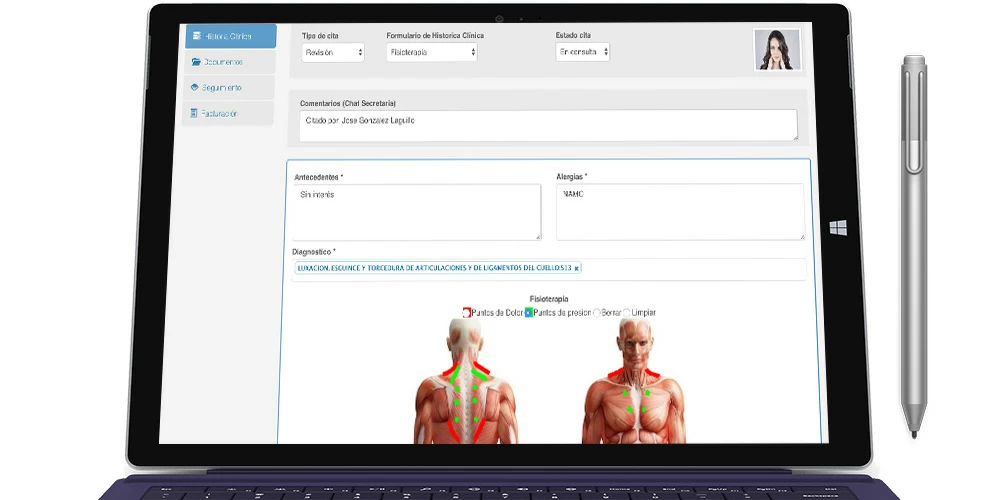The height and width of the screenshot is (500, 1000).
Task: Open the Formulario de Historica Clínica dropdown
Action: (x=432, y=52)
